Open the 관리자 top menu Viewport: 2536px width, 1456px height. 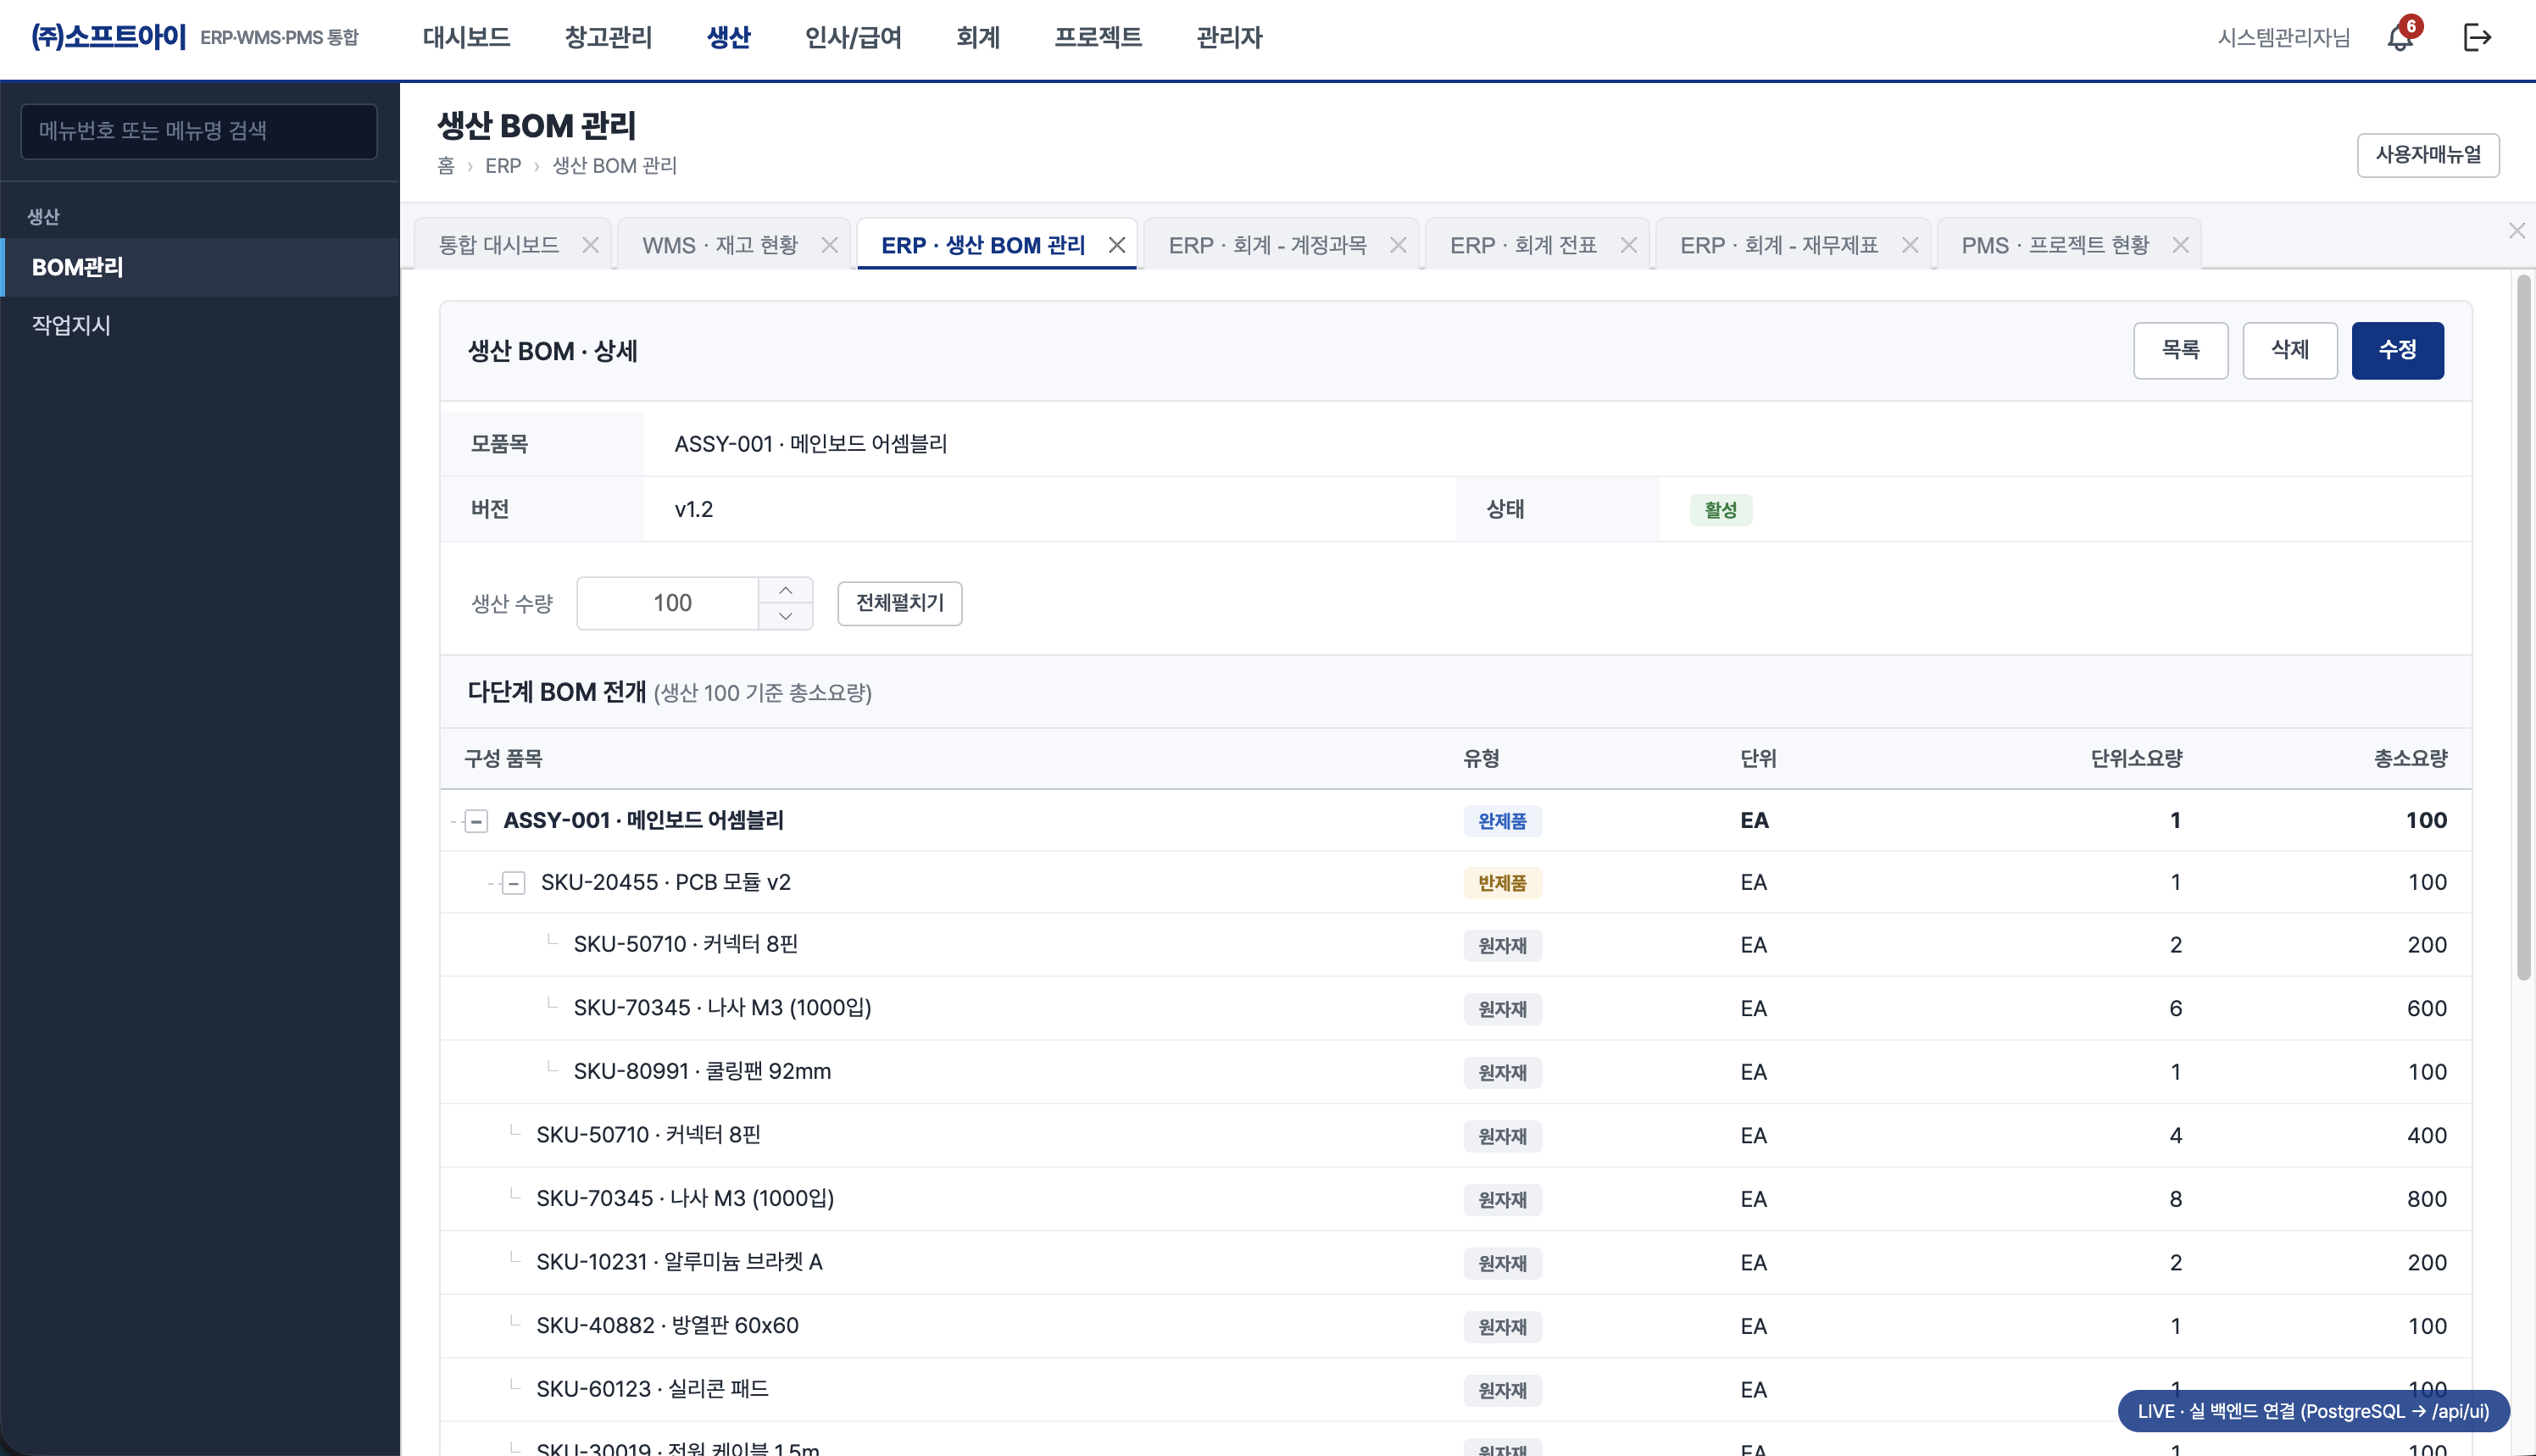[x=1229, y=38]
